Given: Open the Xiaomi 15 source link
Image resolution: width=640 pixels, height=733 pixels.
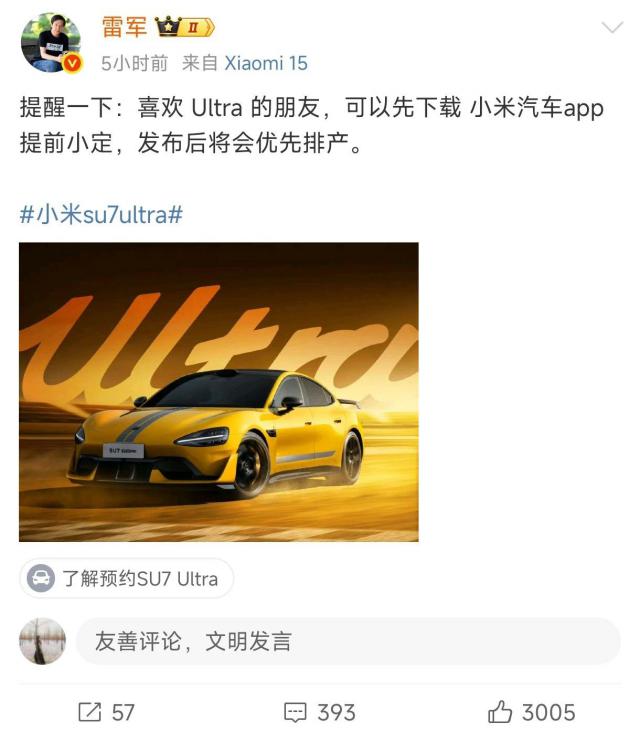Looking at the screenshot, I should (x=266, y=63).
